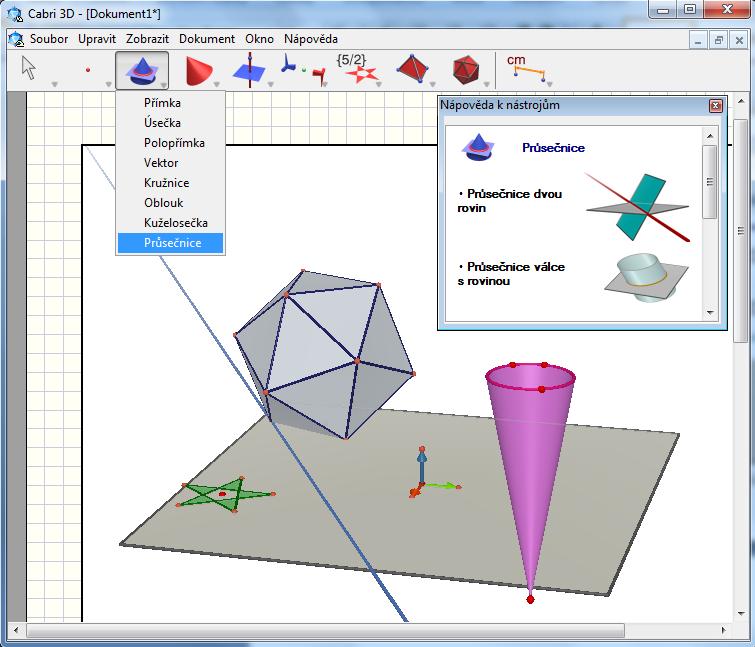Choose Oblouk from the dropdown list
This screenshot has height=647, width=755.
(170, 203)
